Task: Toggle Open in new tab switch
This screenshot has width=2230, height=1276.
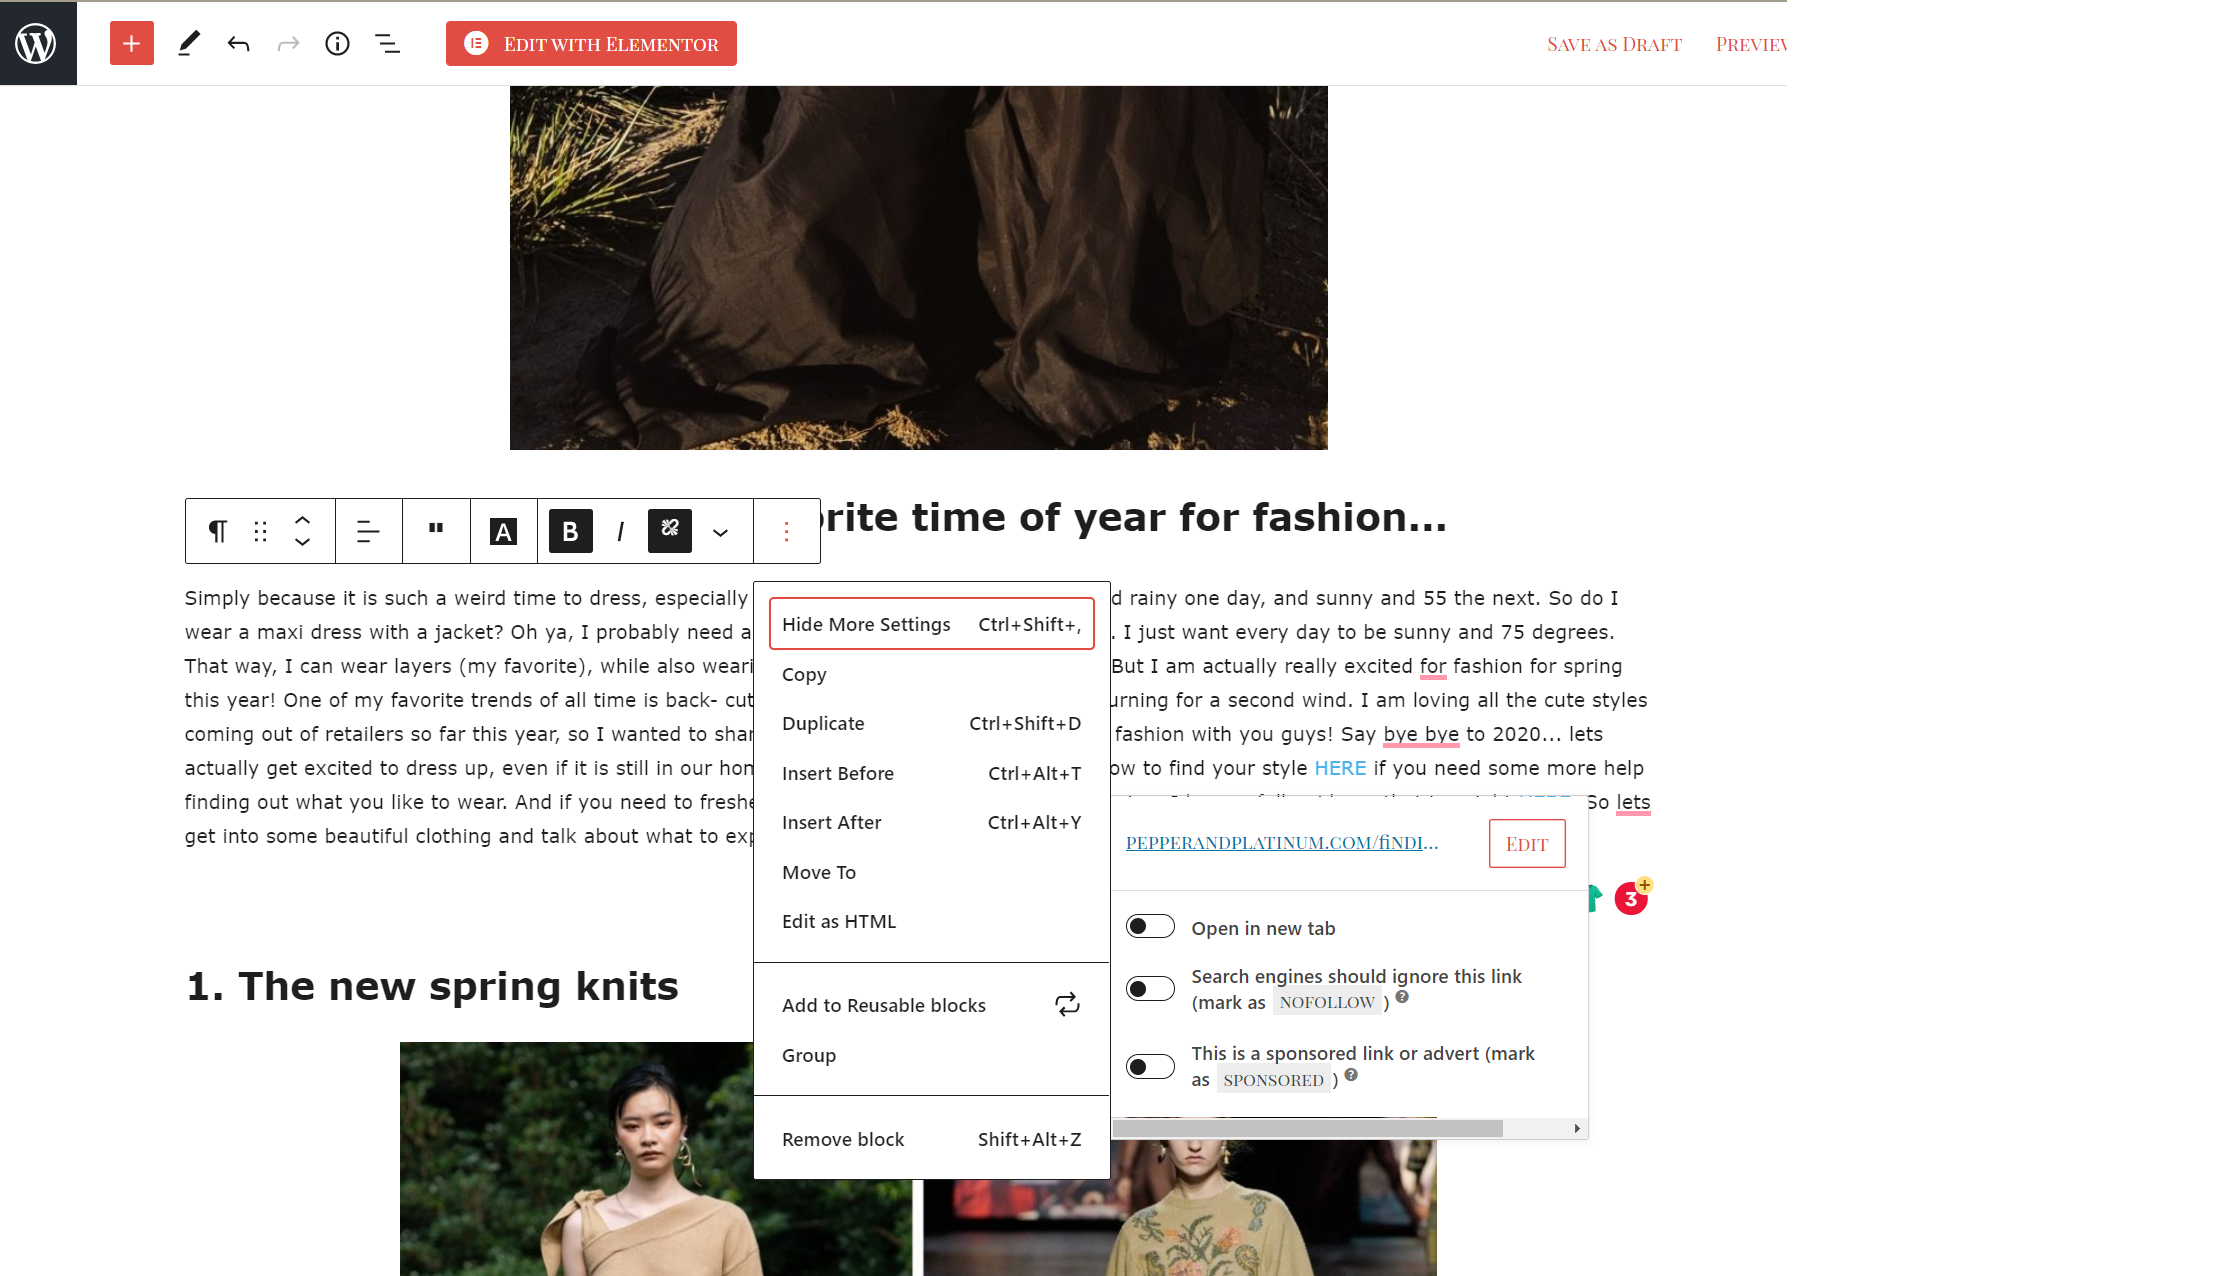Action: (1150, 926)
